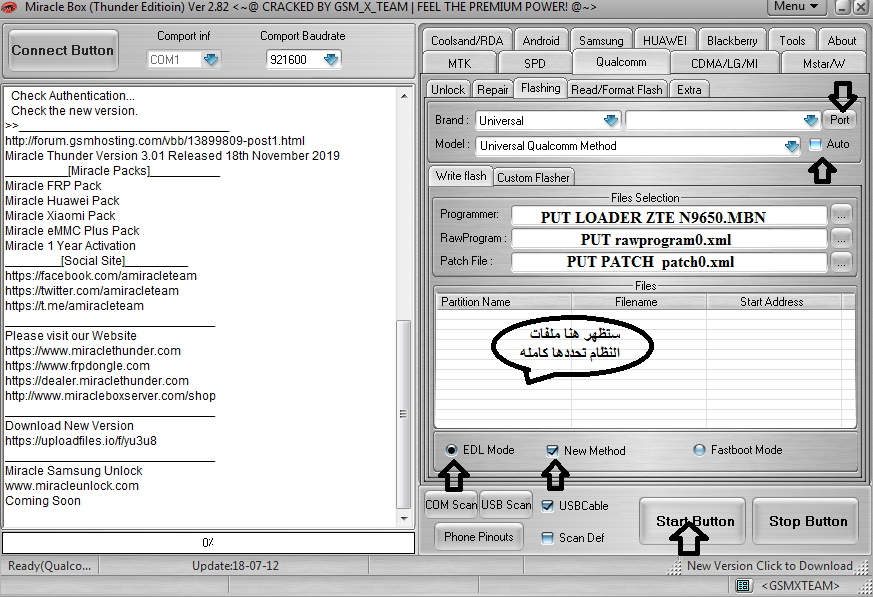Open browse button for Programmer file
This screenshot has width=873, height=597.
841,214
